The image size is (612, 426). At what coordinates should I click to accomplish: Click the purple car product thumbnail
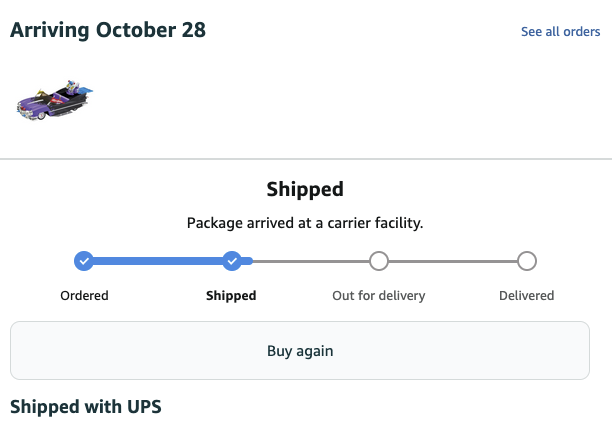tap(55, 99)
